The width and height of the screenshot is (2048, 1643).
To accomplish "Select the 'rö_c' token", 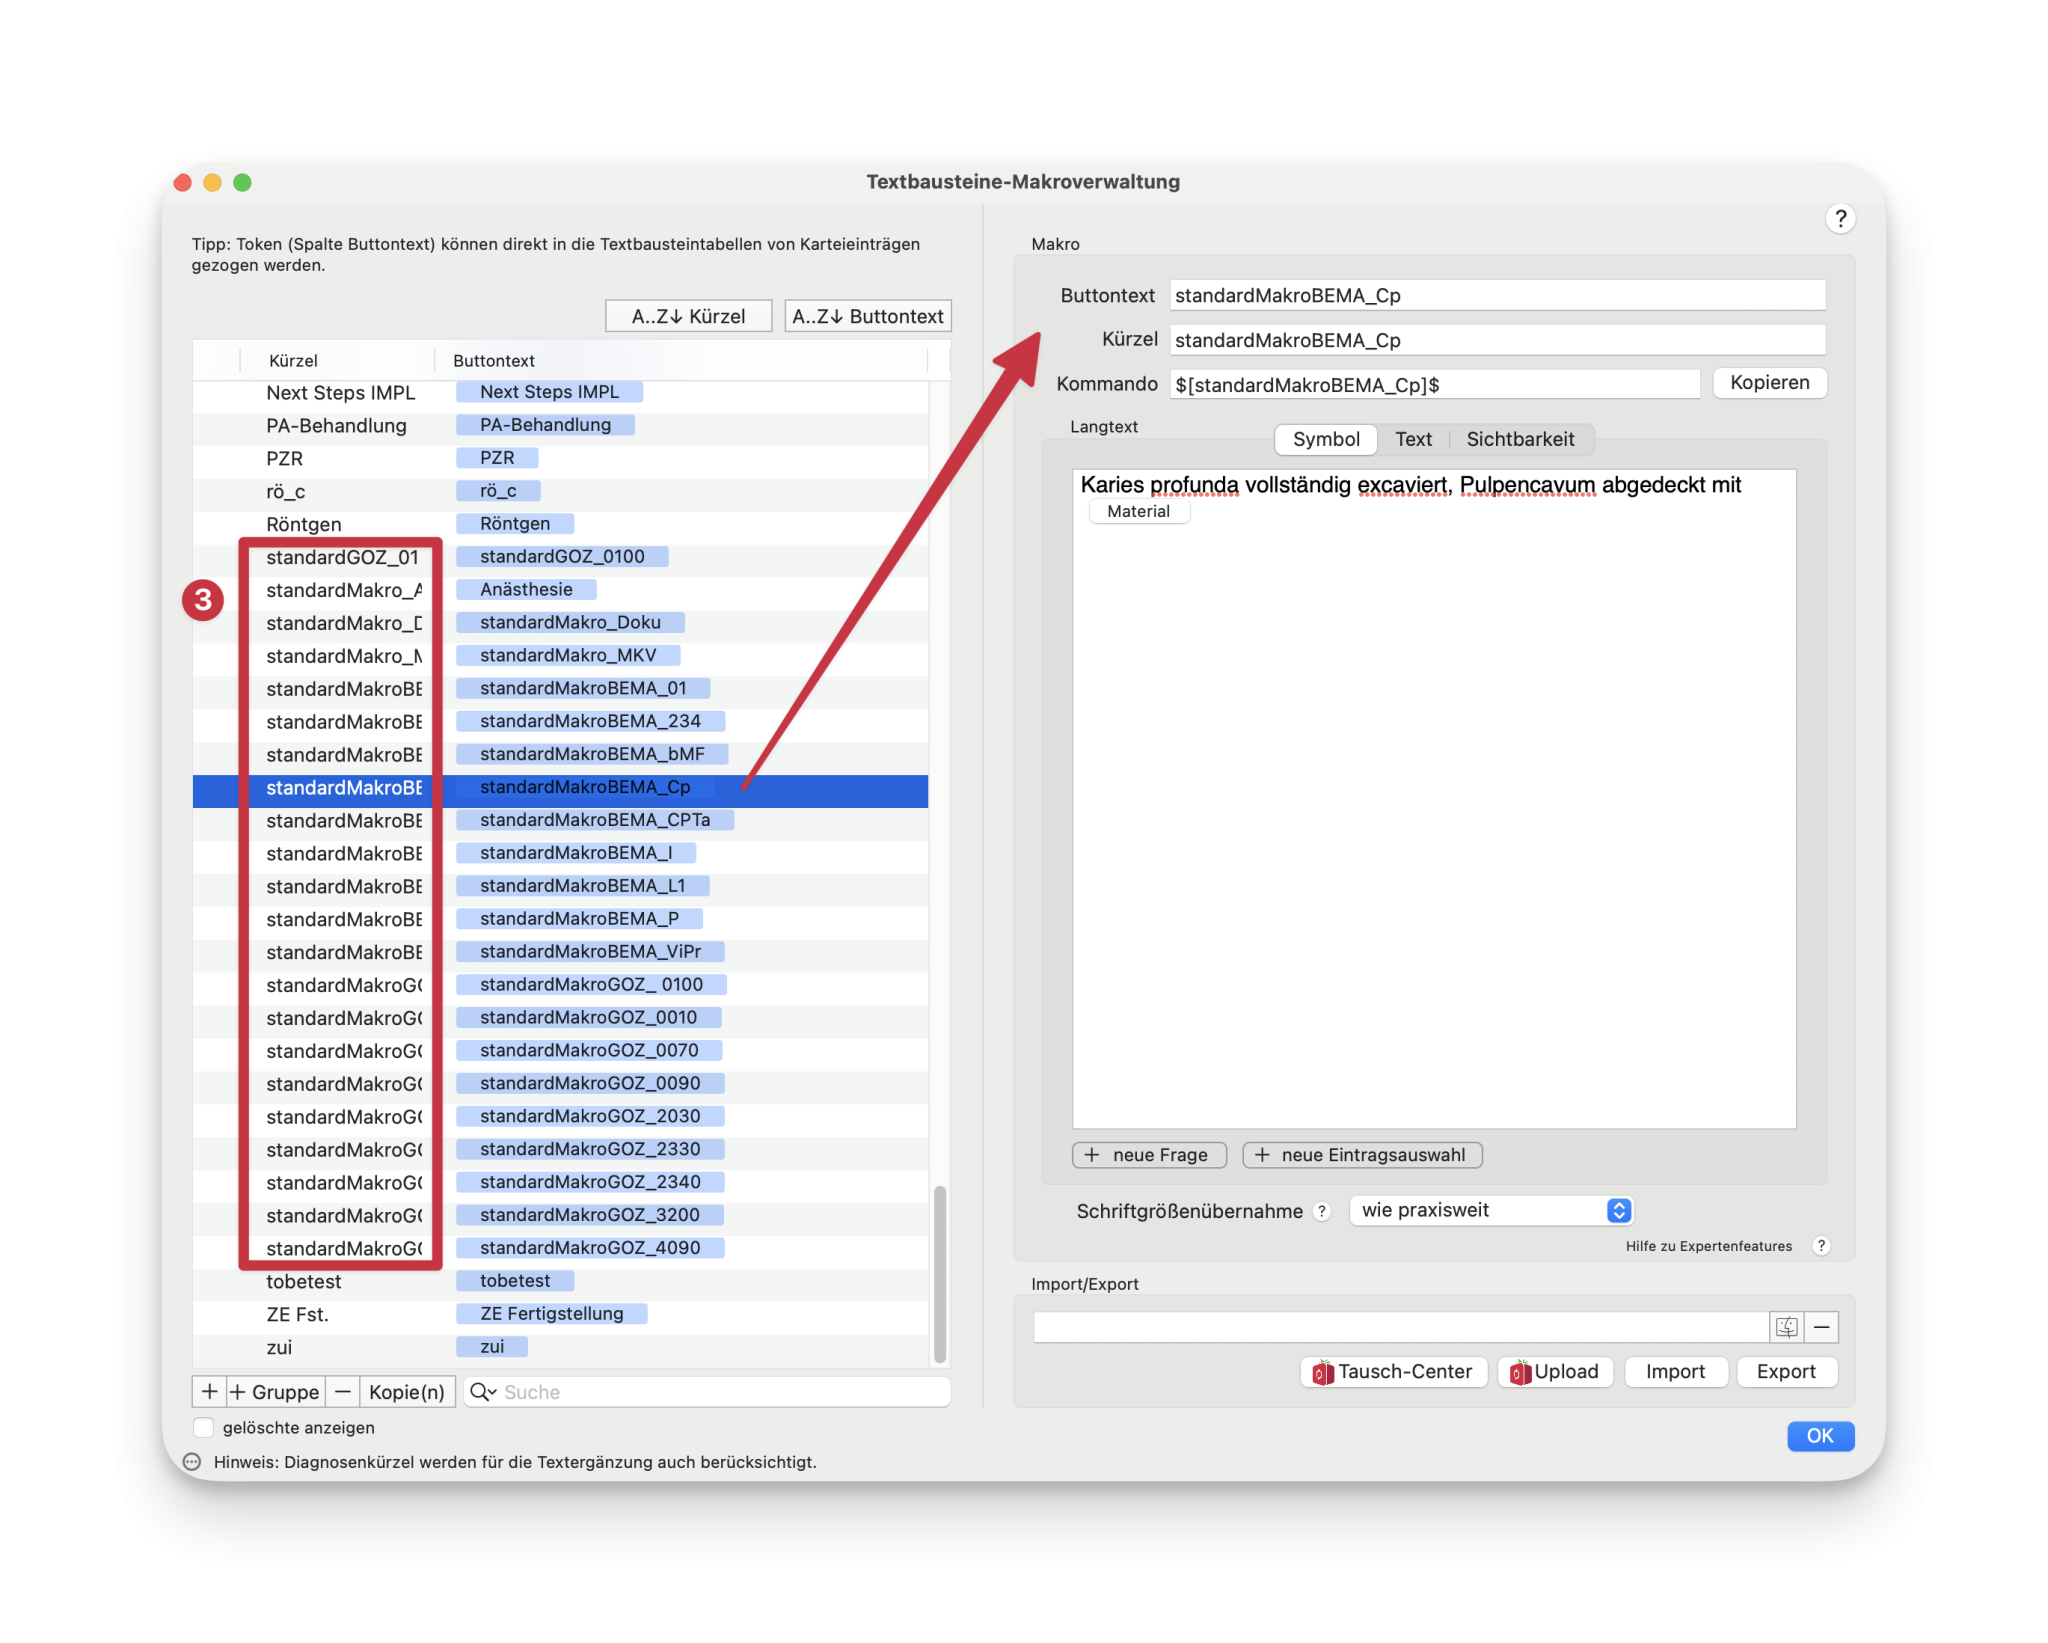I will 498,491.
